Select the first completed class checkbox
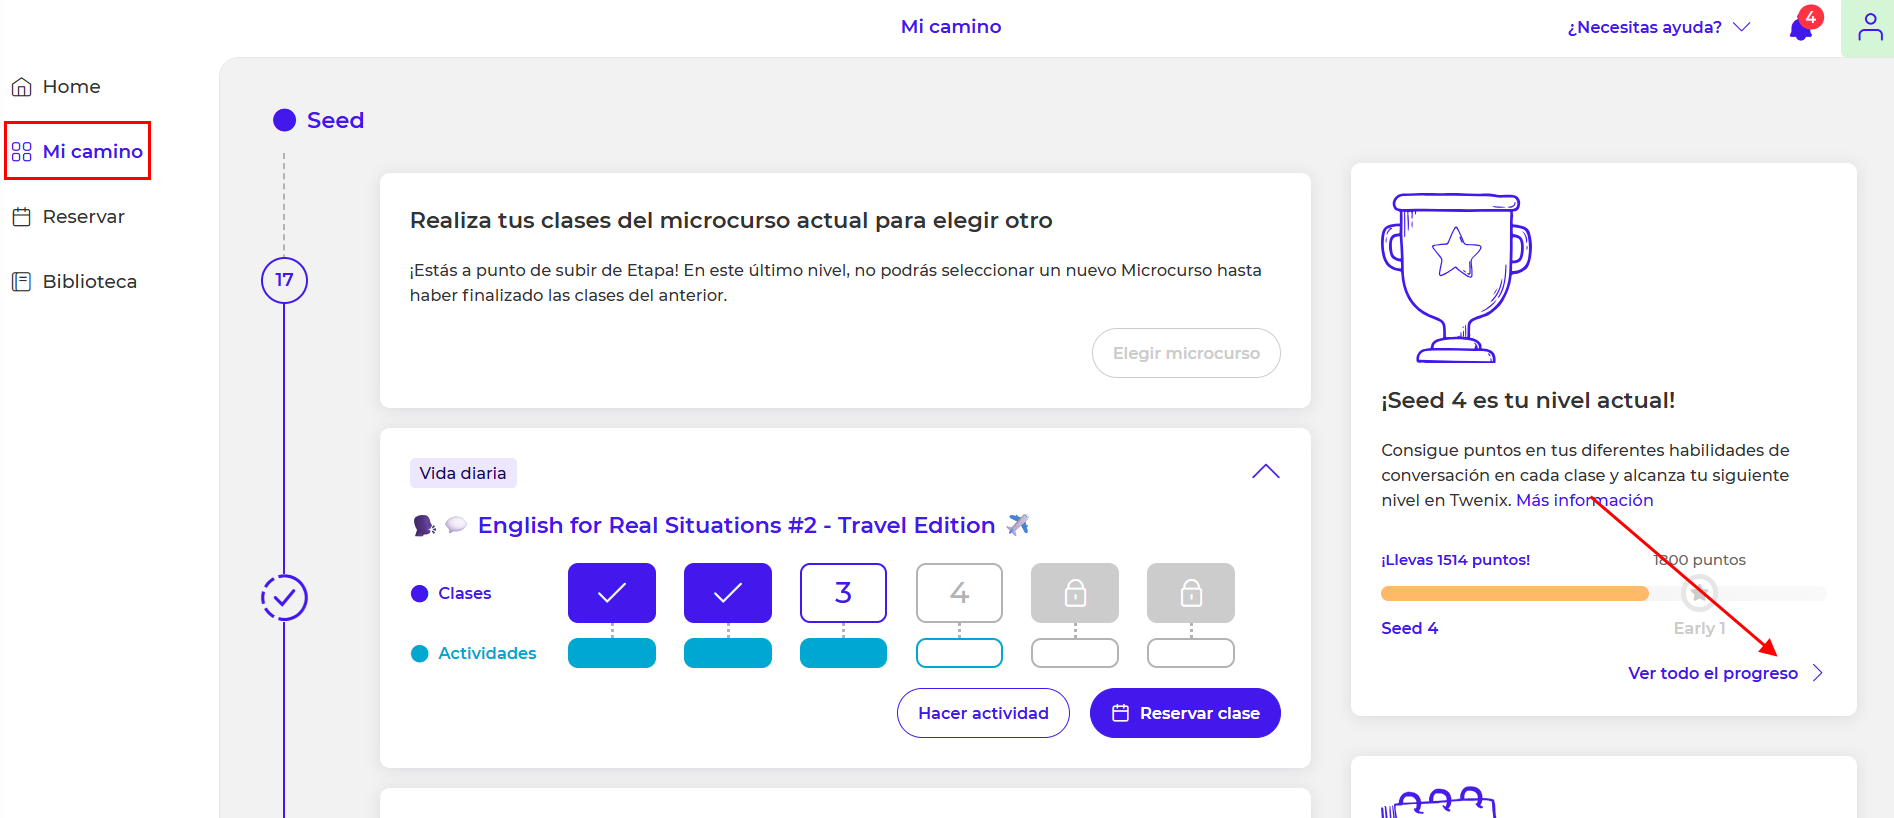1894x818 pixels. (x=612, y=593)
